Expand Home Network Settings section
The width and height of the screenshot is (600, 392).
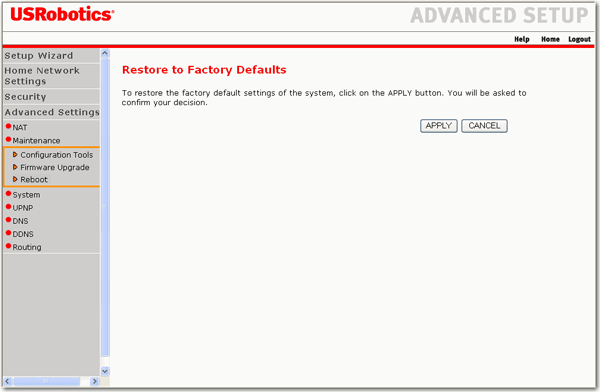coord(42,76)
